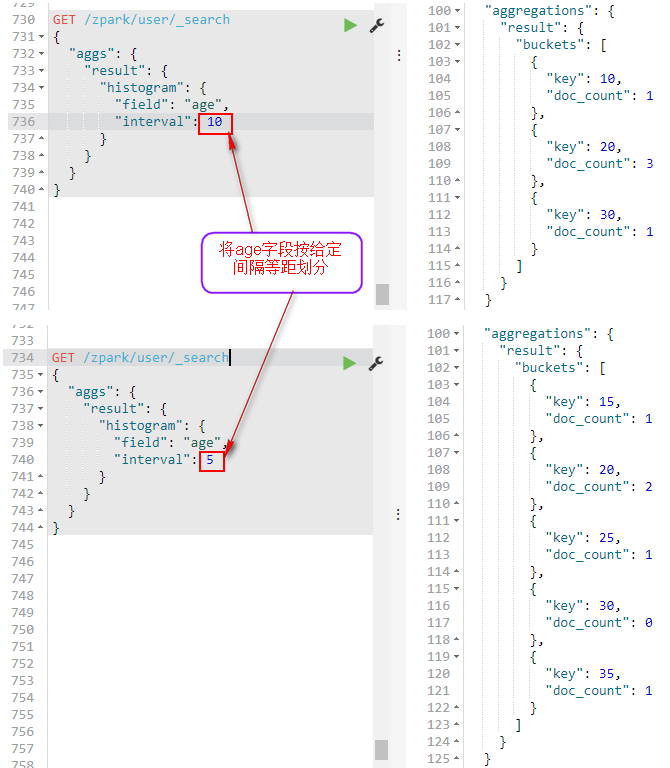Click line number 120 in lower response gutter
Image resolution: width=670 pixels, height=768 pixels.
tap(438, 674)
